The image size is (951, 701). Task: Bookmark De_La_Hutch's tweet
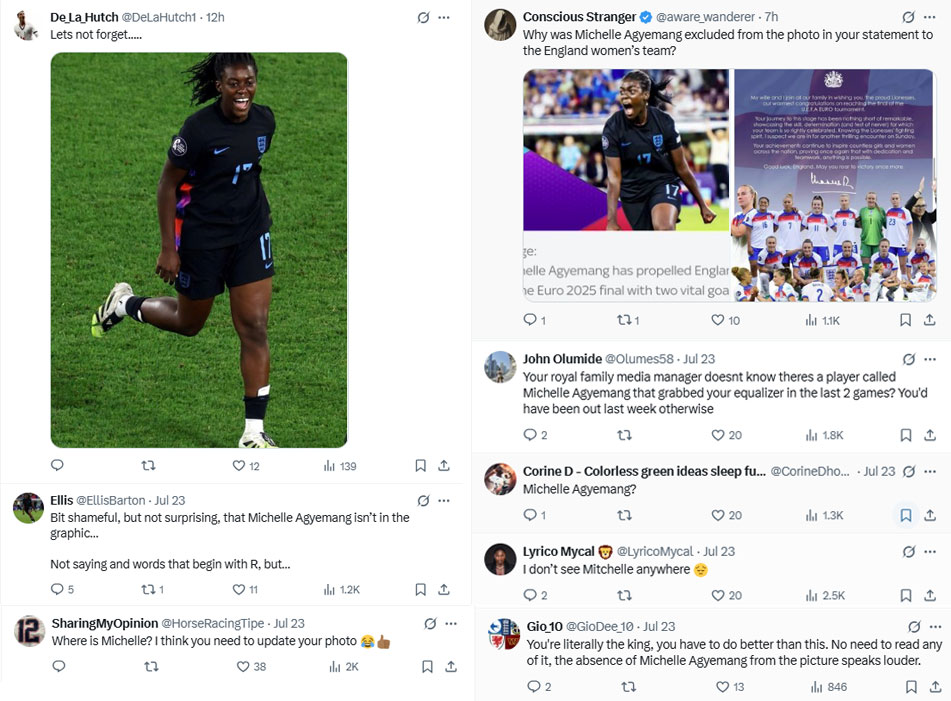tap(421, 466)
